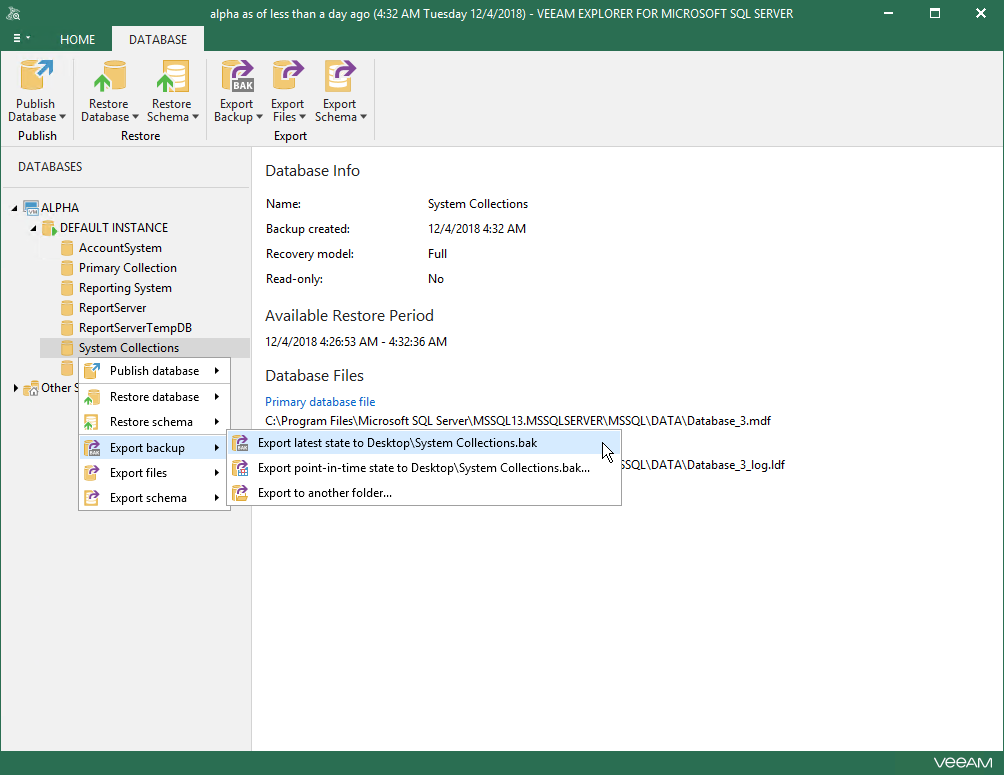1004x775 pixels.
Task: Click the Recovery model value Full
Action: point(437,254)
